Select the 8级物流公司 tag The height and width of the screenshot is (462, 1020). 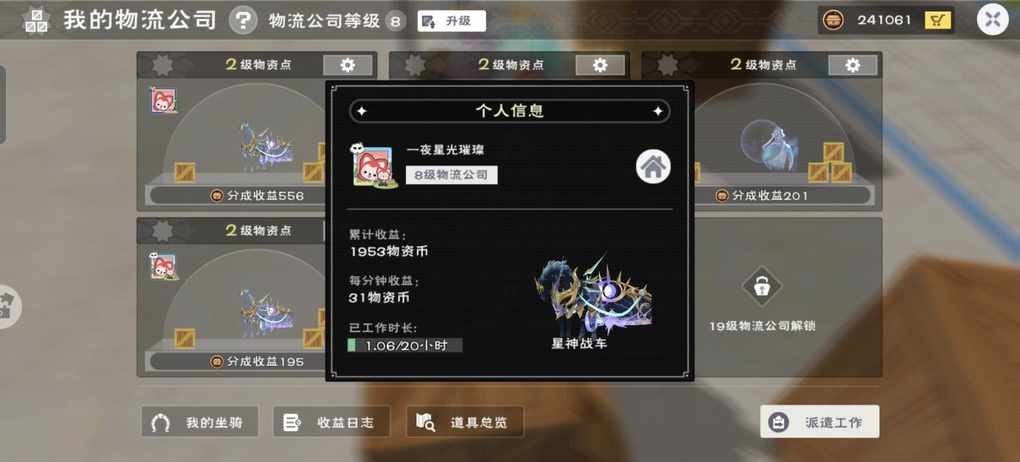[451, 175]
